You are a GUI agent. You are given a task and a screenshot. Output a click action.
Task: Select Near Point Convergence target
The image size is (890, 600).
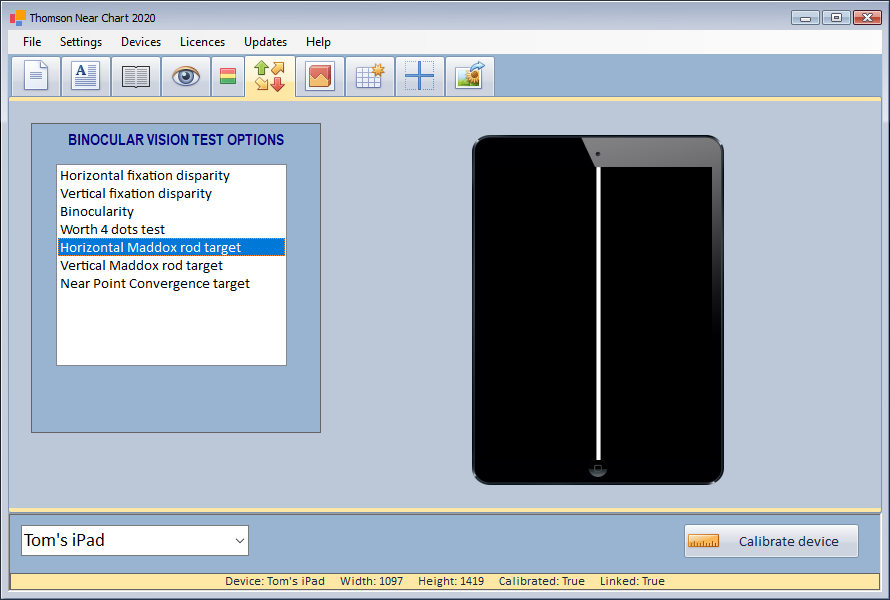155,284
